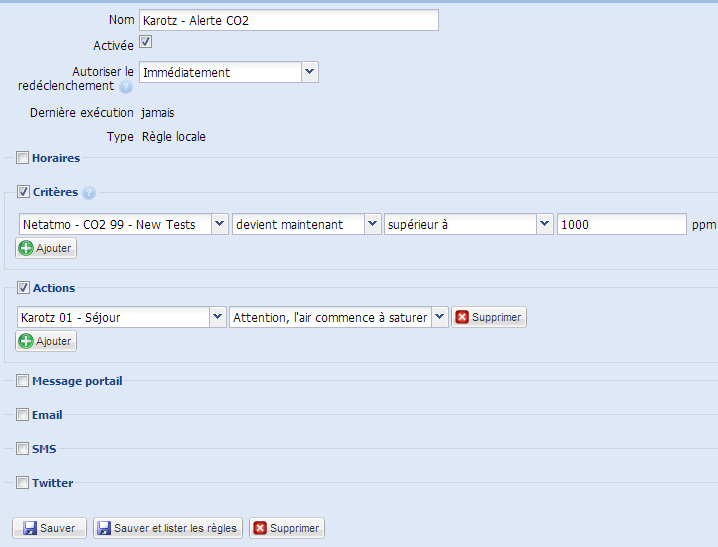Click the green plus Ajouter under Critères
The image size is (718, 547).
point(46,248)
